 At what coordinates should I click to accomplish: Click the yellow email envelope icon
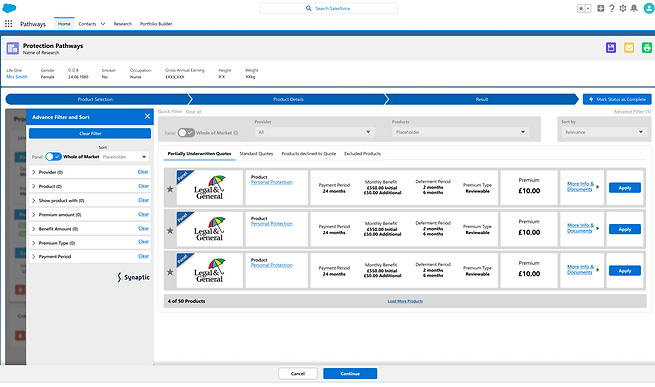tap(629, 48)
